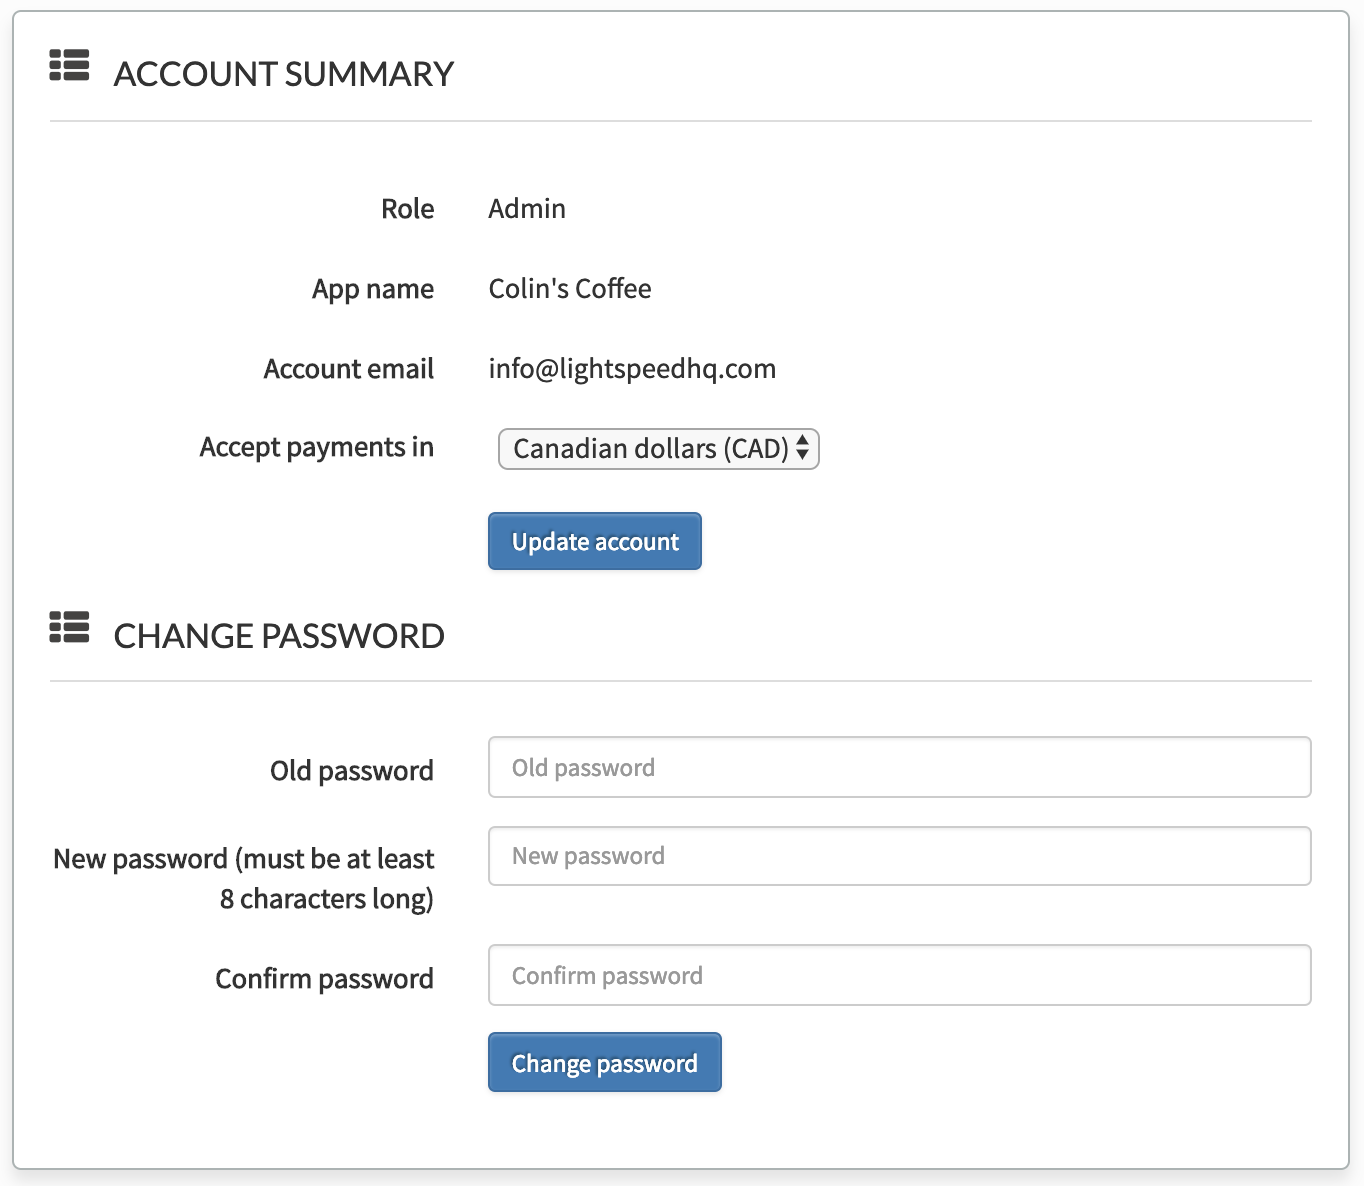Screen dimensions: 1364x1186
Task: Click the 'Accept payments in' label
Action: tap(316, 447)
